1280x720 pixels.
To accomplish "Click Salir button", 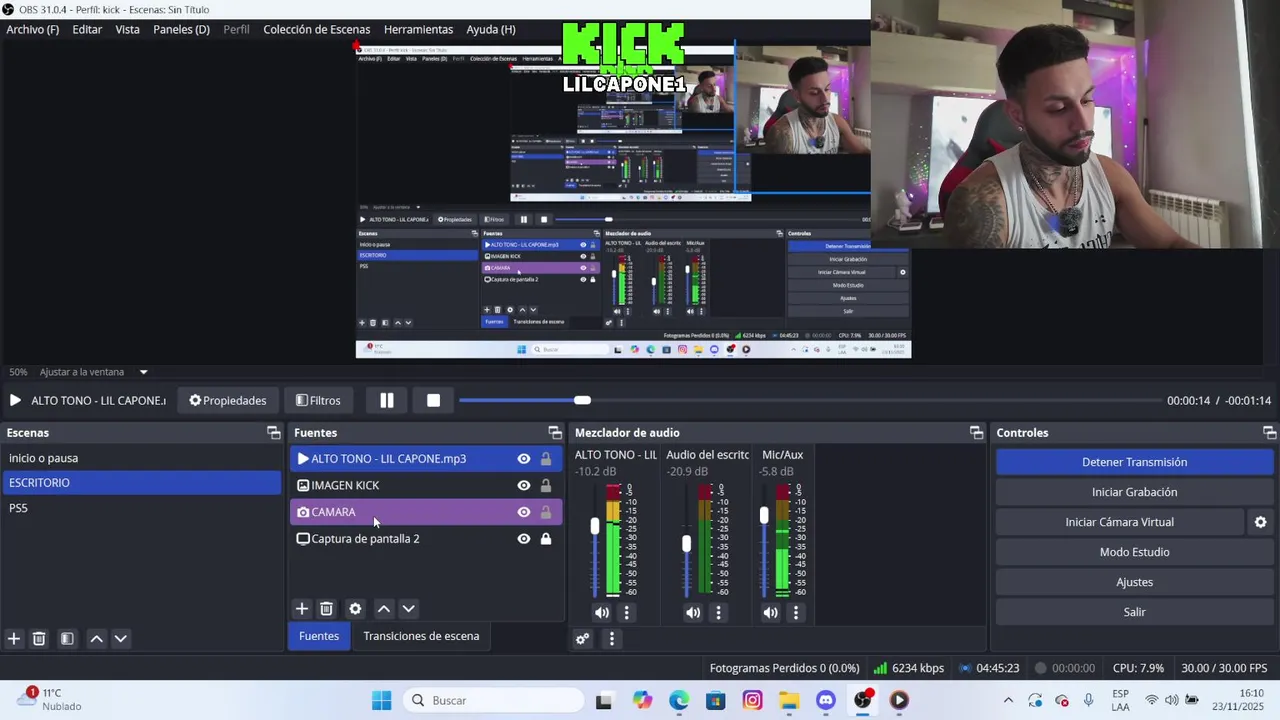I will click(x=1134, y=612).
